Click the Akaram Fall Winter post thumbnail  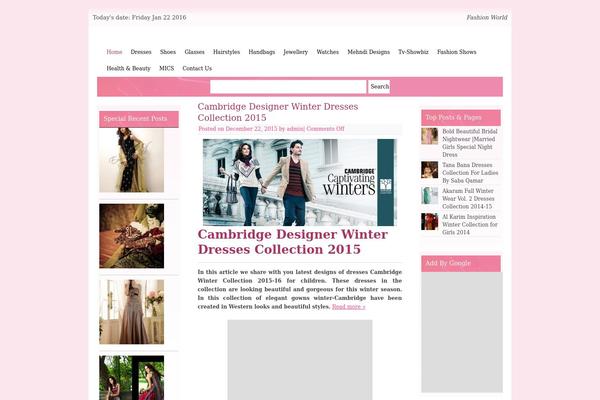430,196
